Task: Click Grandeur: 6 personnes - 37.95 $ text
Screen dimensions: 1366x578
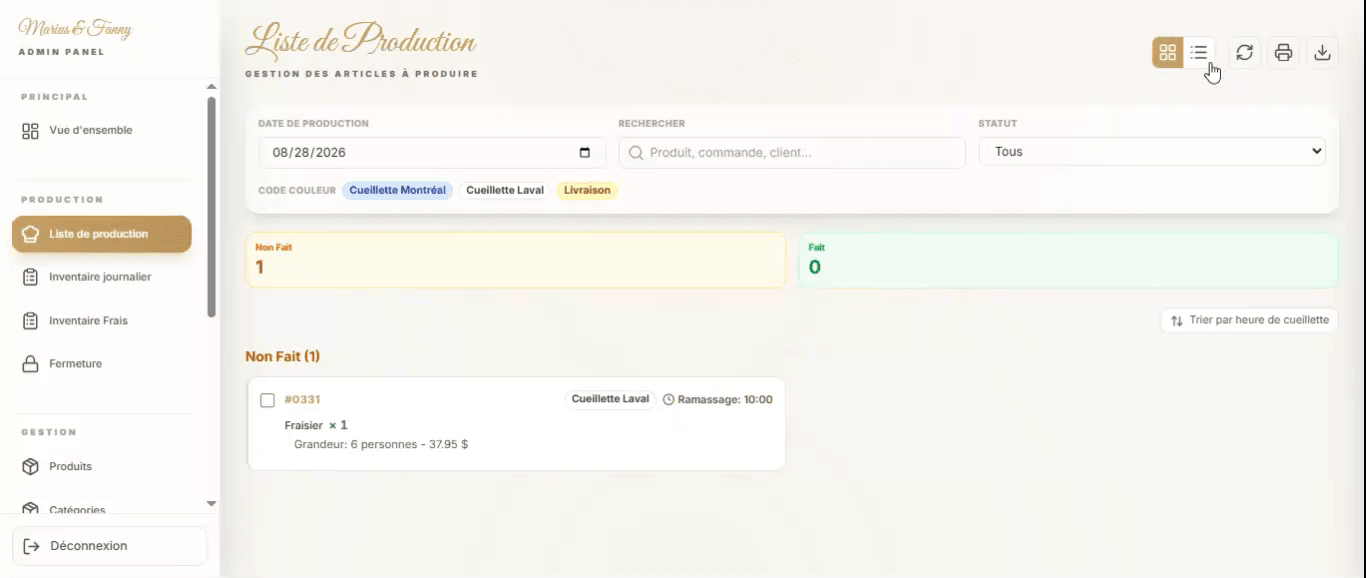Action: click(381, 444)
